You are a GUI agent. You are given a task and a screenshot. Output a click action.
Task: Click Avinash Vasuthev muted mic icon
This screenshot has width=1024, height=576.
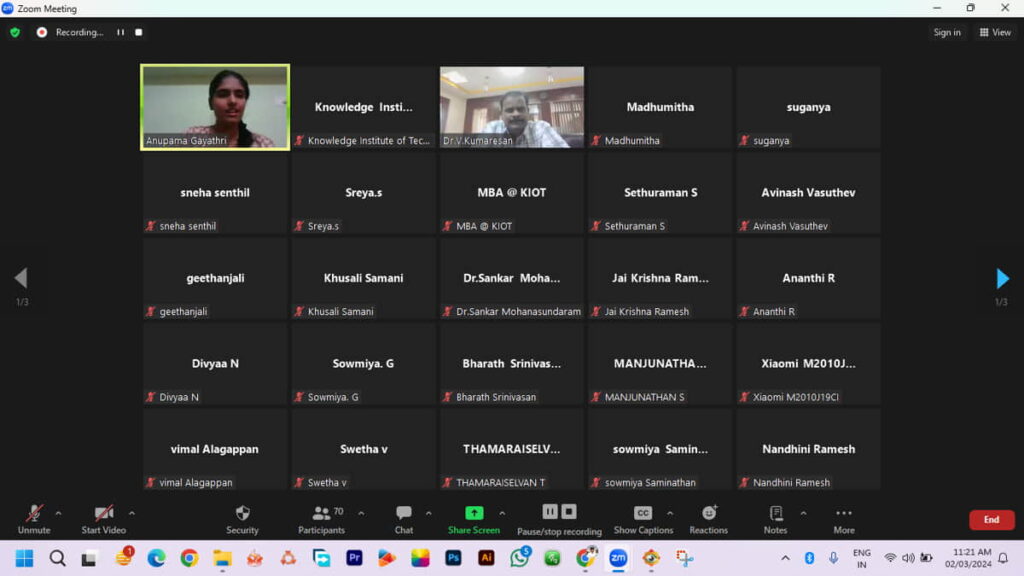click(744, 226)
